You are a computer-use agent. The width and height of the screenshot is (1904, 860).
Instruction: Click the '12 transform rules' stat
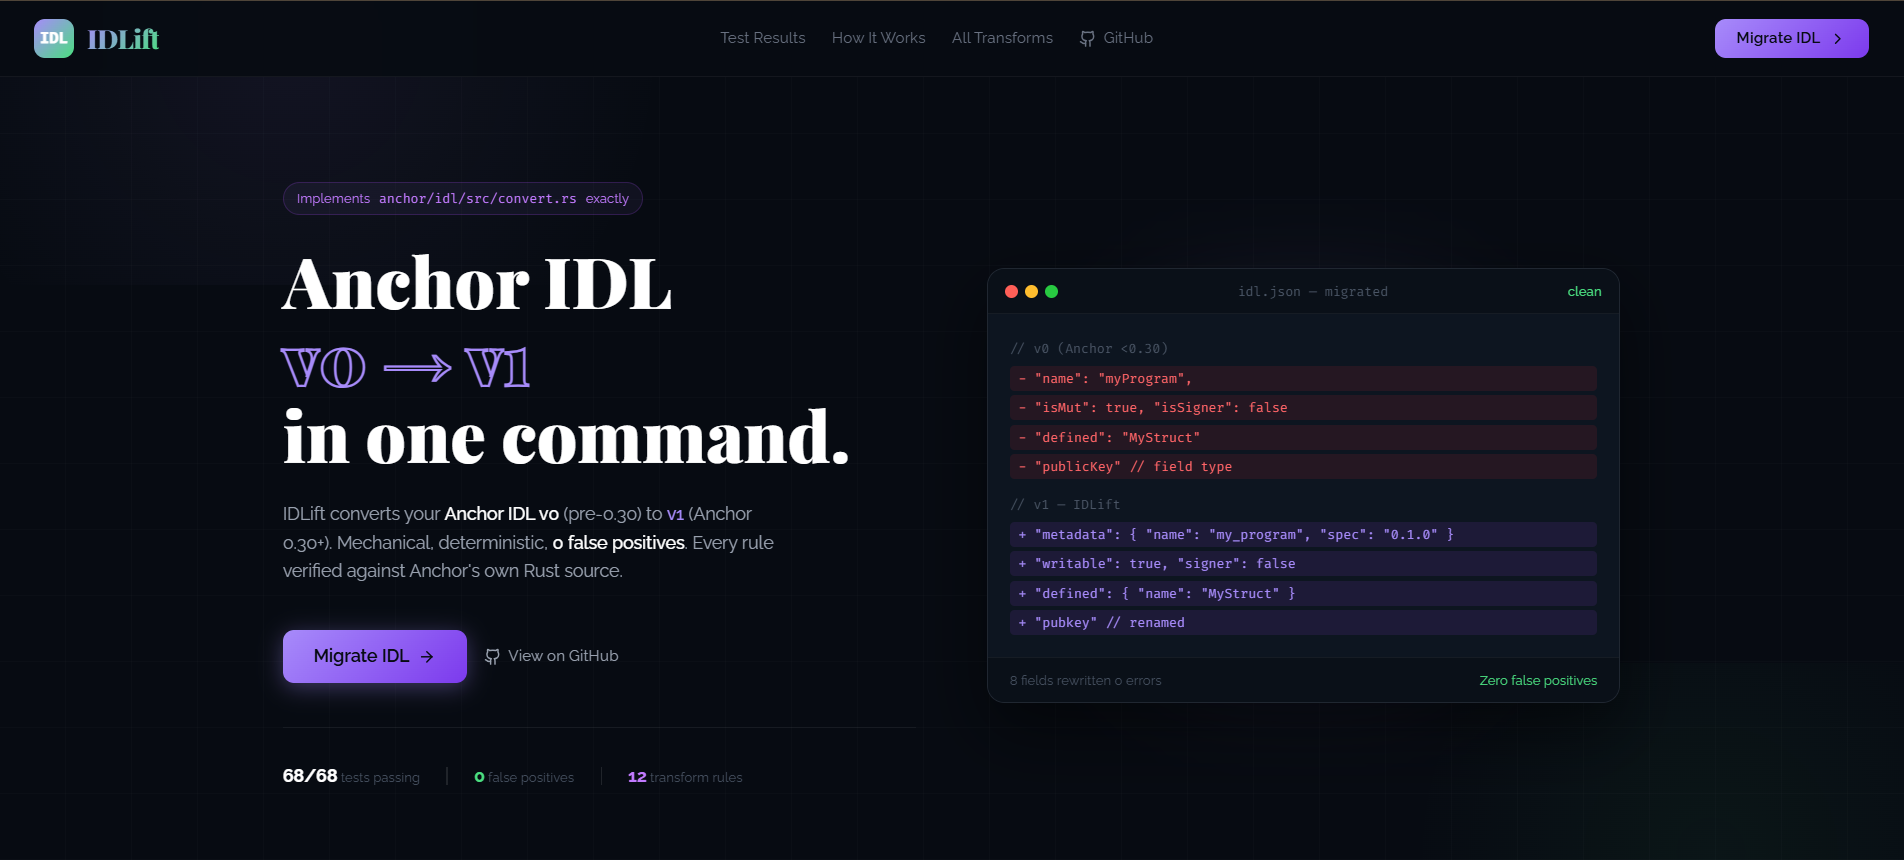(685, 777)
